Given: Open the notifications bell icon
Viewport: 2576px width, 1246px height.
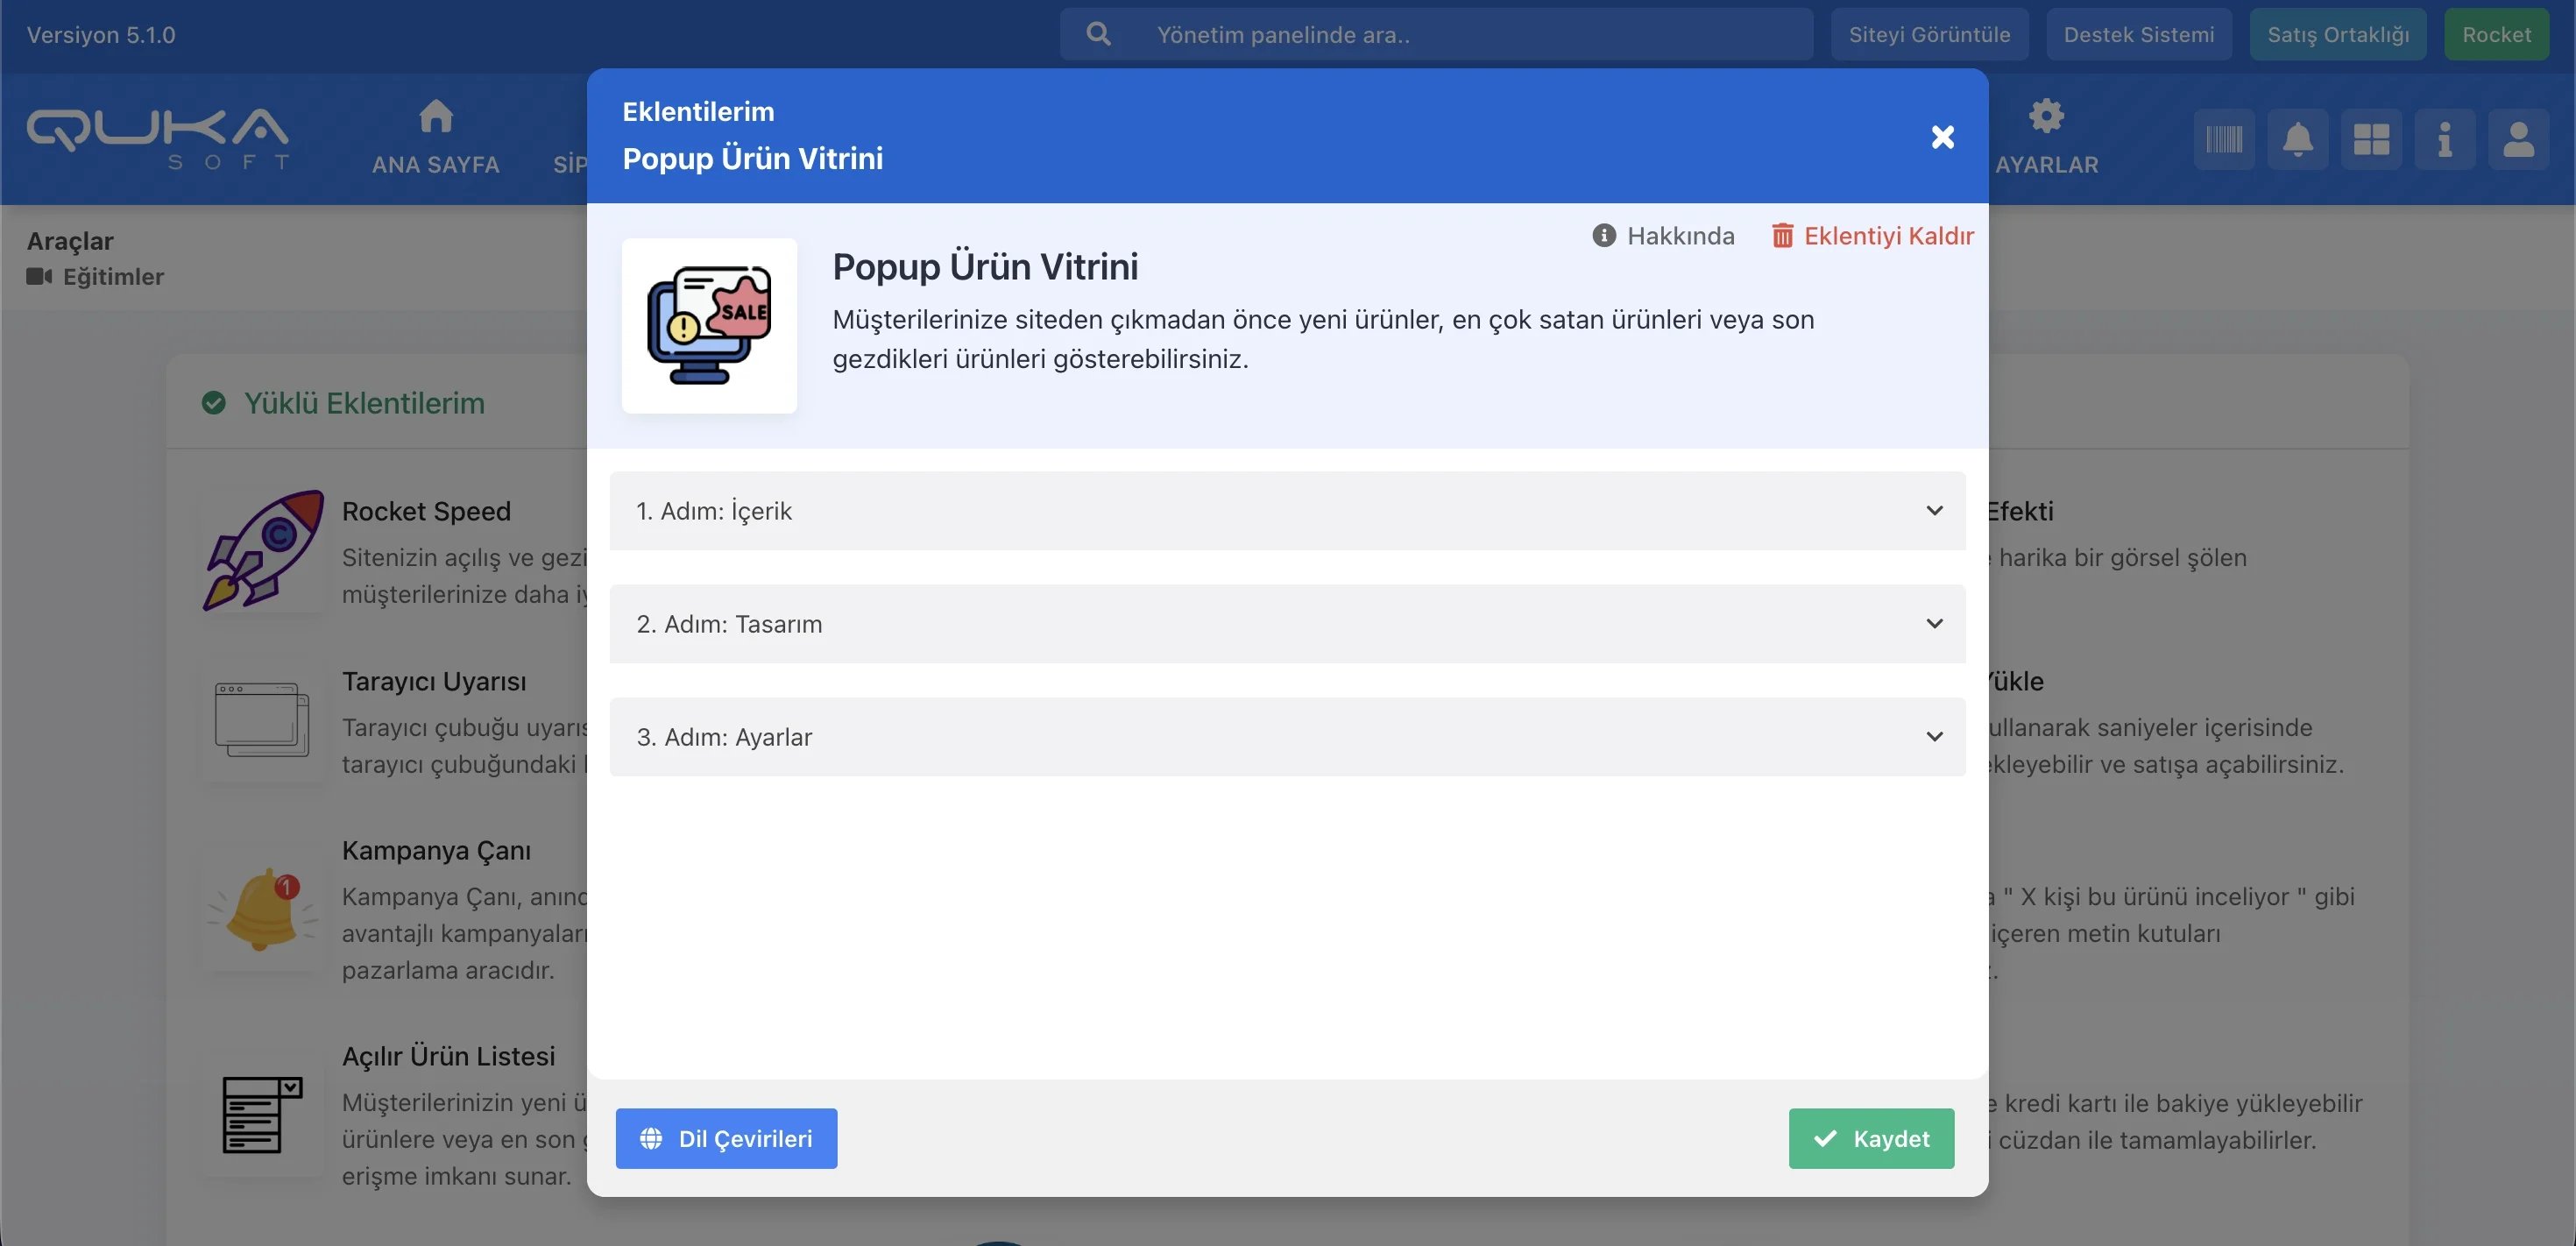Looking at the screenshot, I should click(2297, 139).
